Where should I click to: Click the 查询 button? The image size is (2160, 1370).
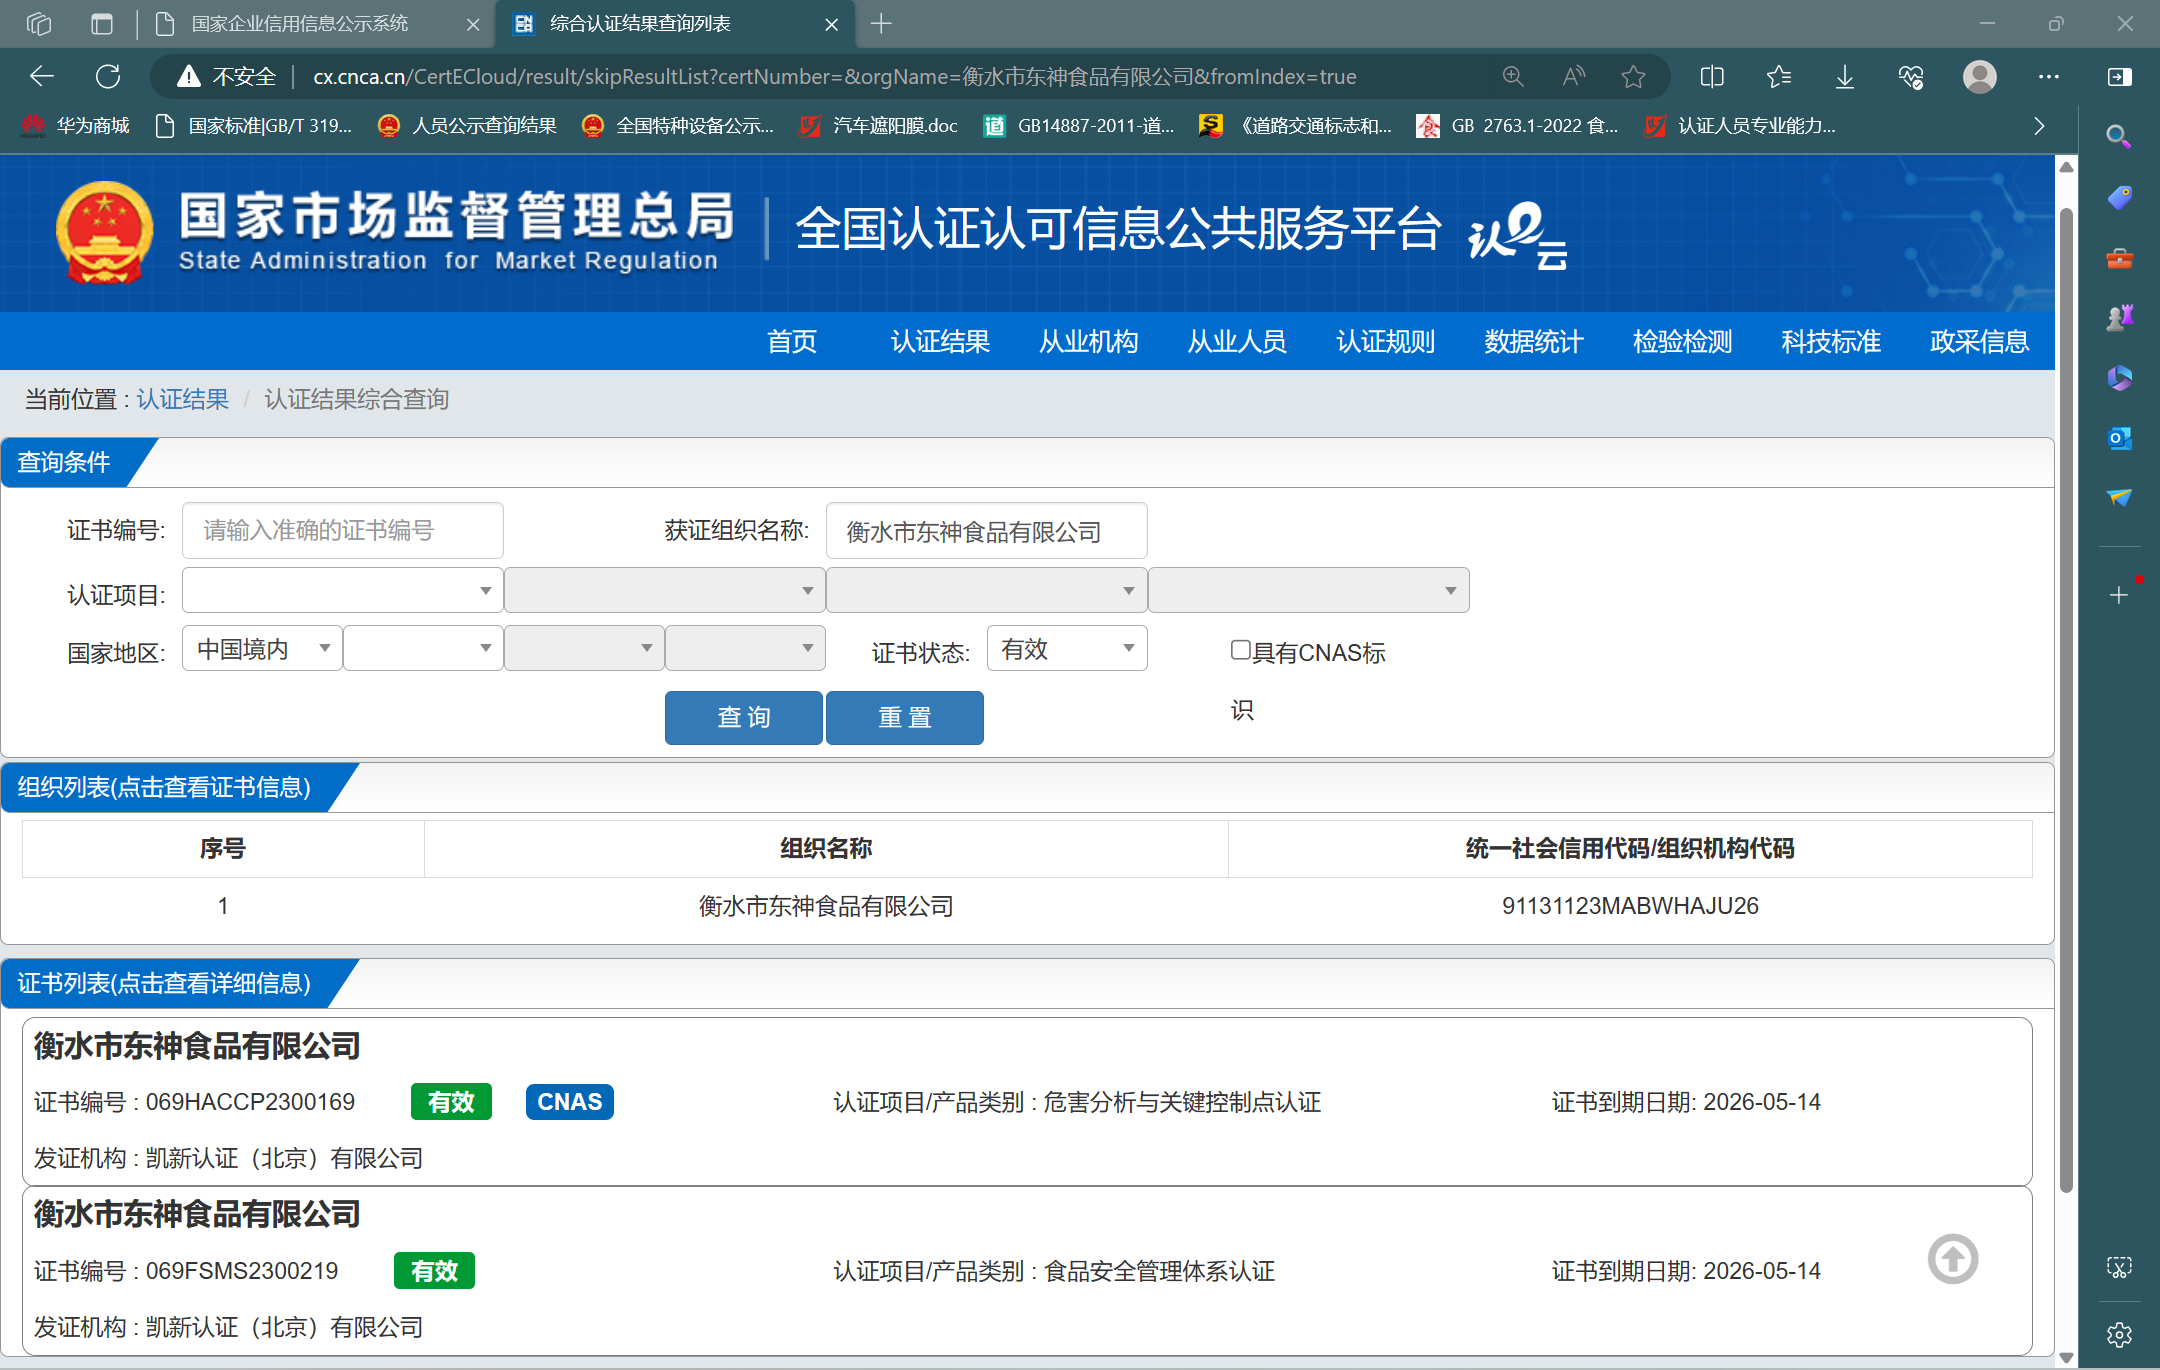coord(744,718)
